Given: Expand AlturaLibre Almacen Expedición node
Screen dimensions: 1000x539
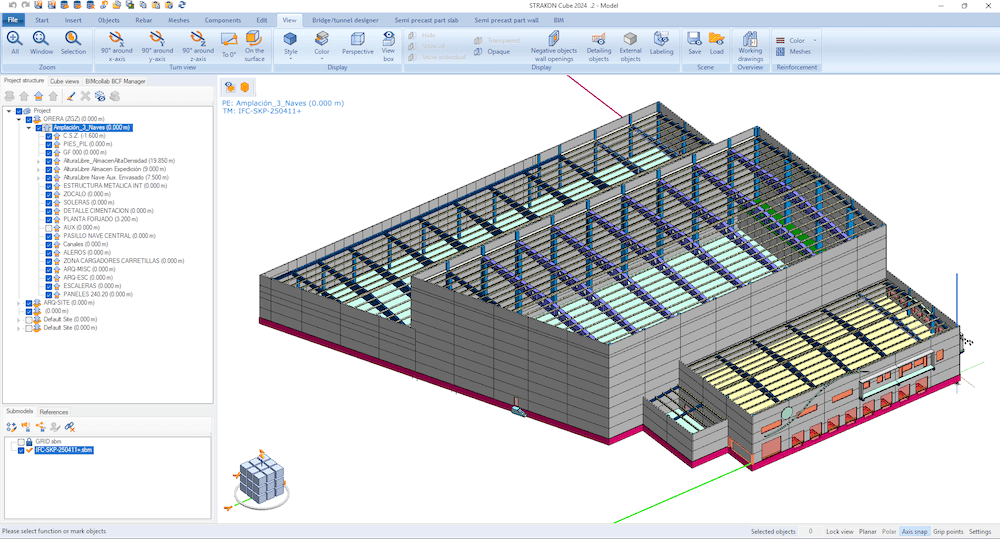Looking at the screenshot, I should point(38,170).
